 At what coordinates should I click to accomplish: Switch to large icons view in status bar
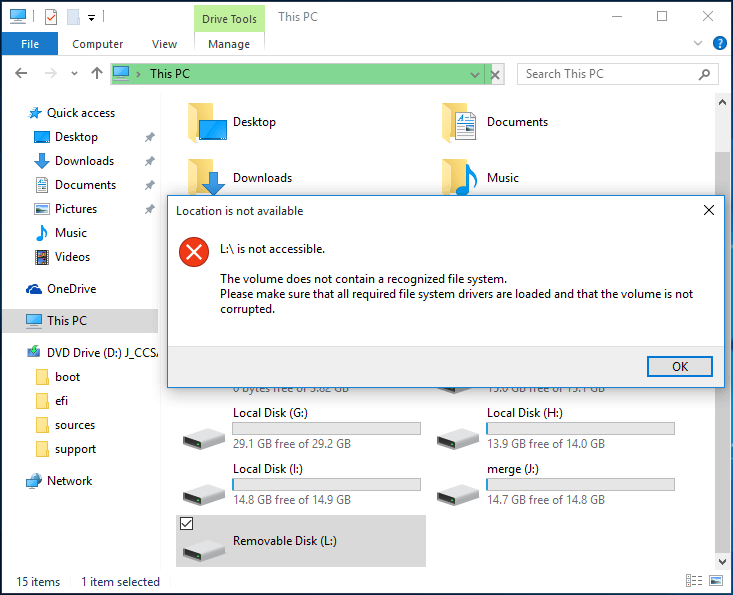(716, 581)
